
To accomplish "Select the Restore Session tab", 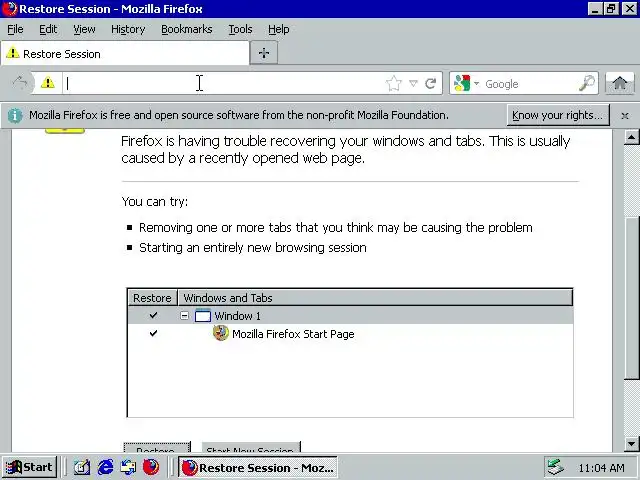I will [125, 53].
